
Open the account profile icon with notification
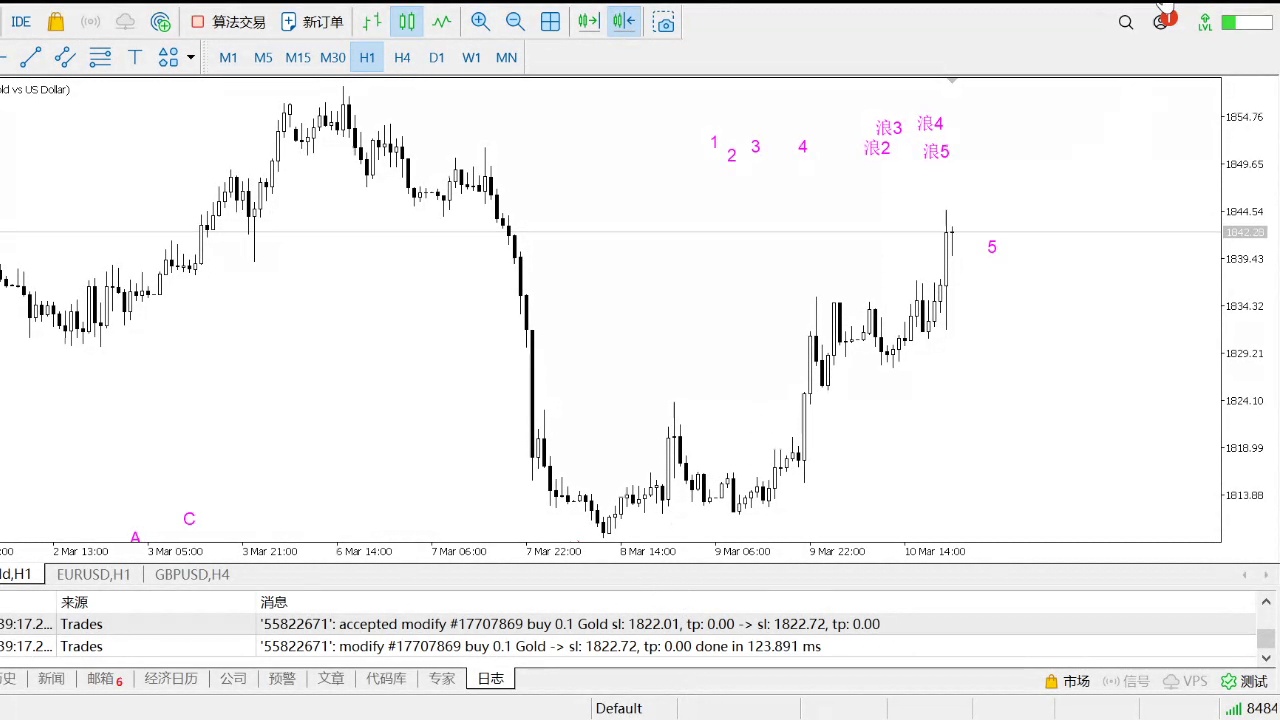click(1162, 20)
